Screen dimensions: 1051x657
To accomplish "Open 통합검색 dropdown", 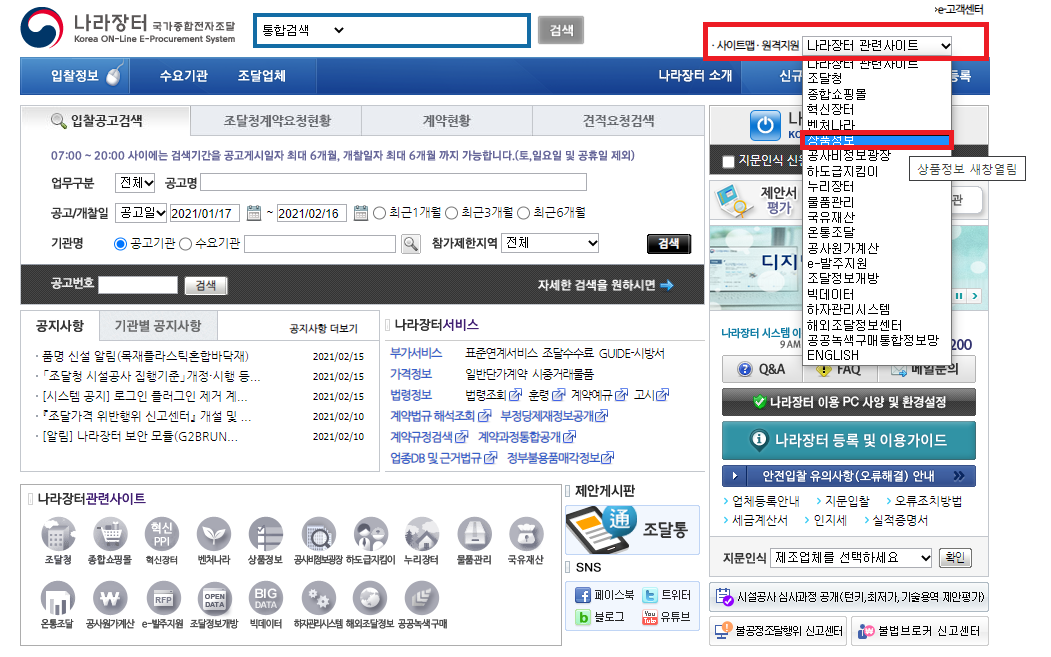I will [x=303, y=30].
